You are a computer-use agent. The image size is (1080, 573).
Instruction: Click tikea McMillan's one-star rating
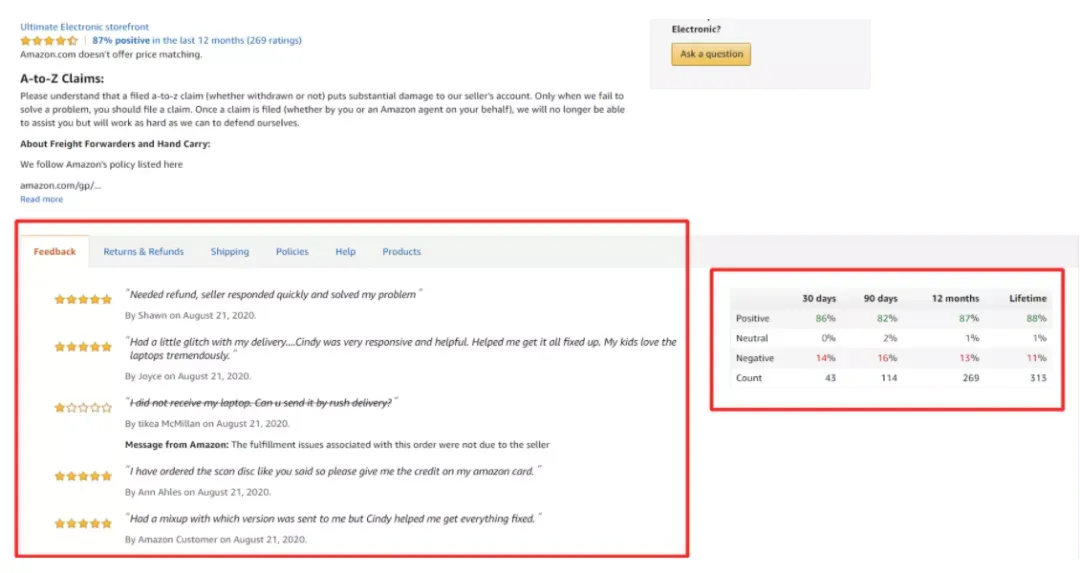(83, 408)
